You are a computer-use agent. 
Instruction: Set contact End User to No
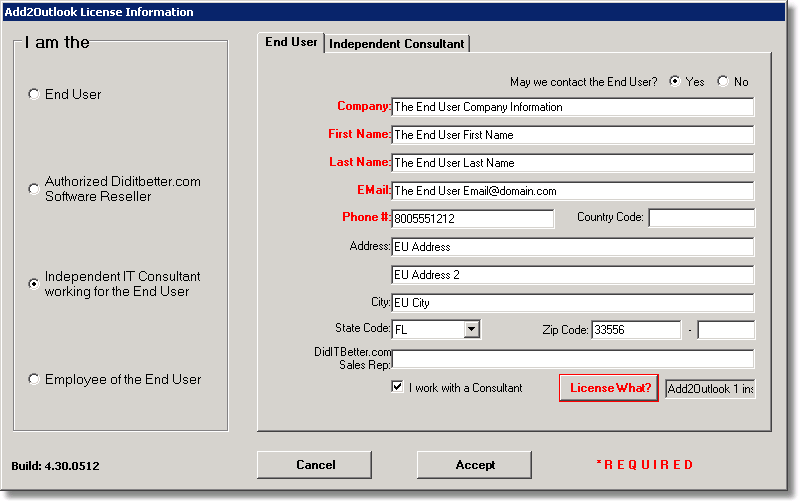click(723, 81)
